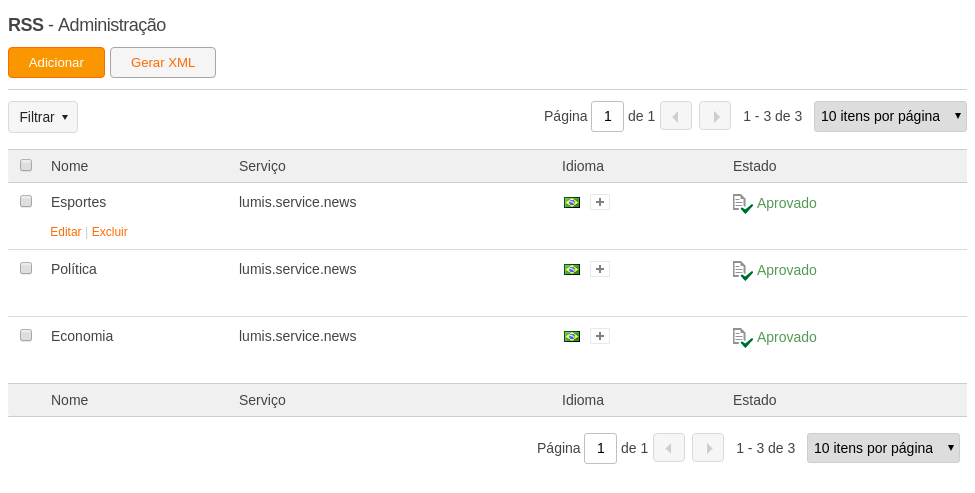Click the approved status icon for Economia
The height and width of the screenshot is (493, 975).
742,338
